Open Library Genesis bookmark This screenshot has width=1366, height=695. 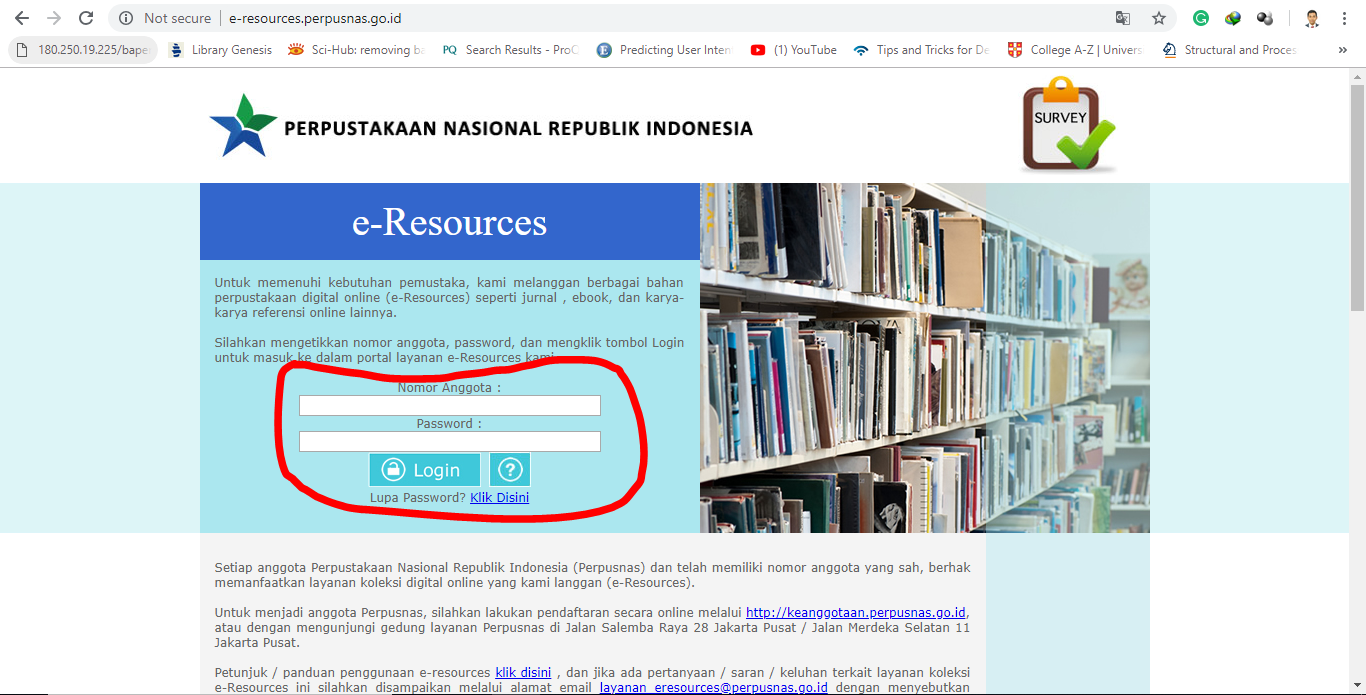click(221, 50)
